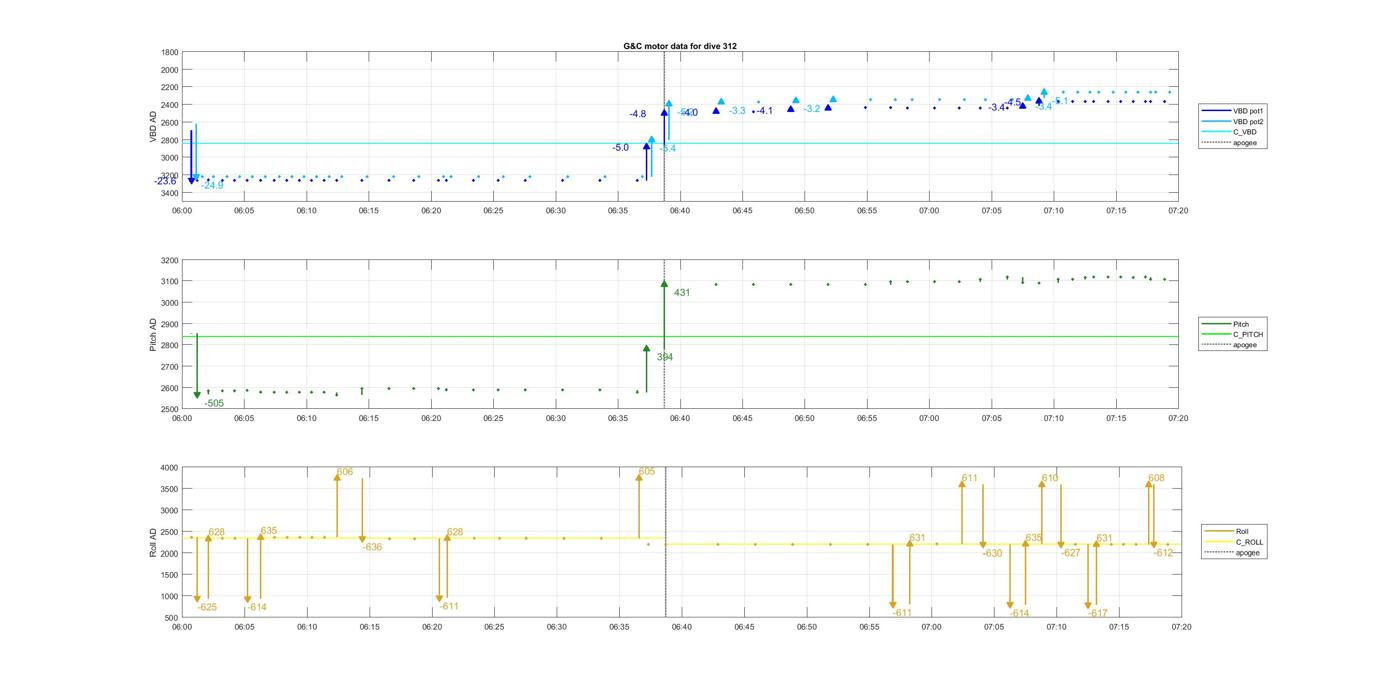Click the '-5.0' VBD data label
The image size is (1400, 693).
coord(621,148)
